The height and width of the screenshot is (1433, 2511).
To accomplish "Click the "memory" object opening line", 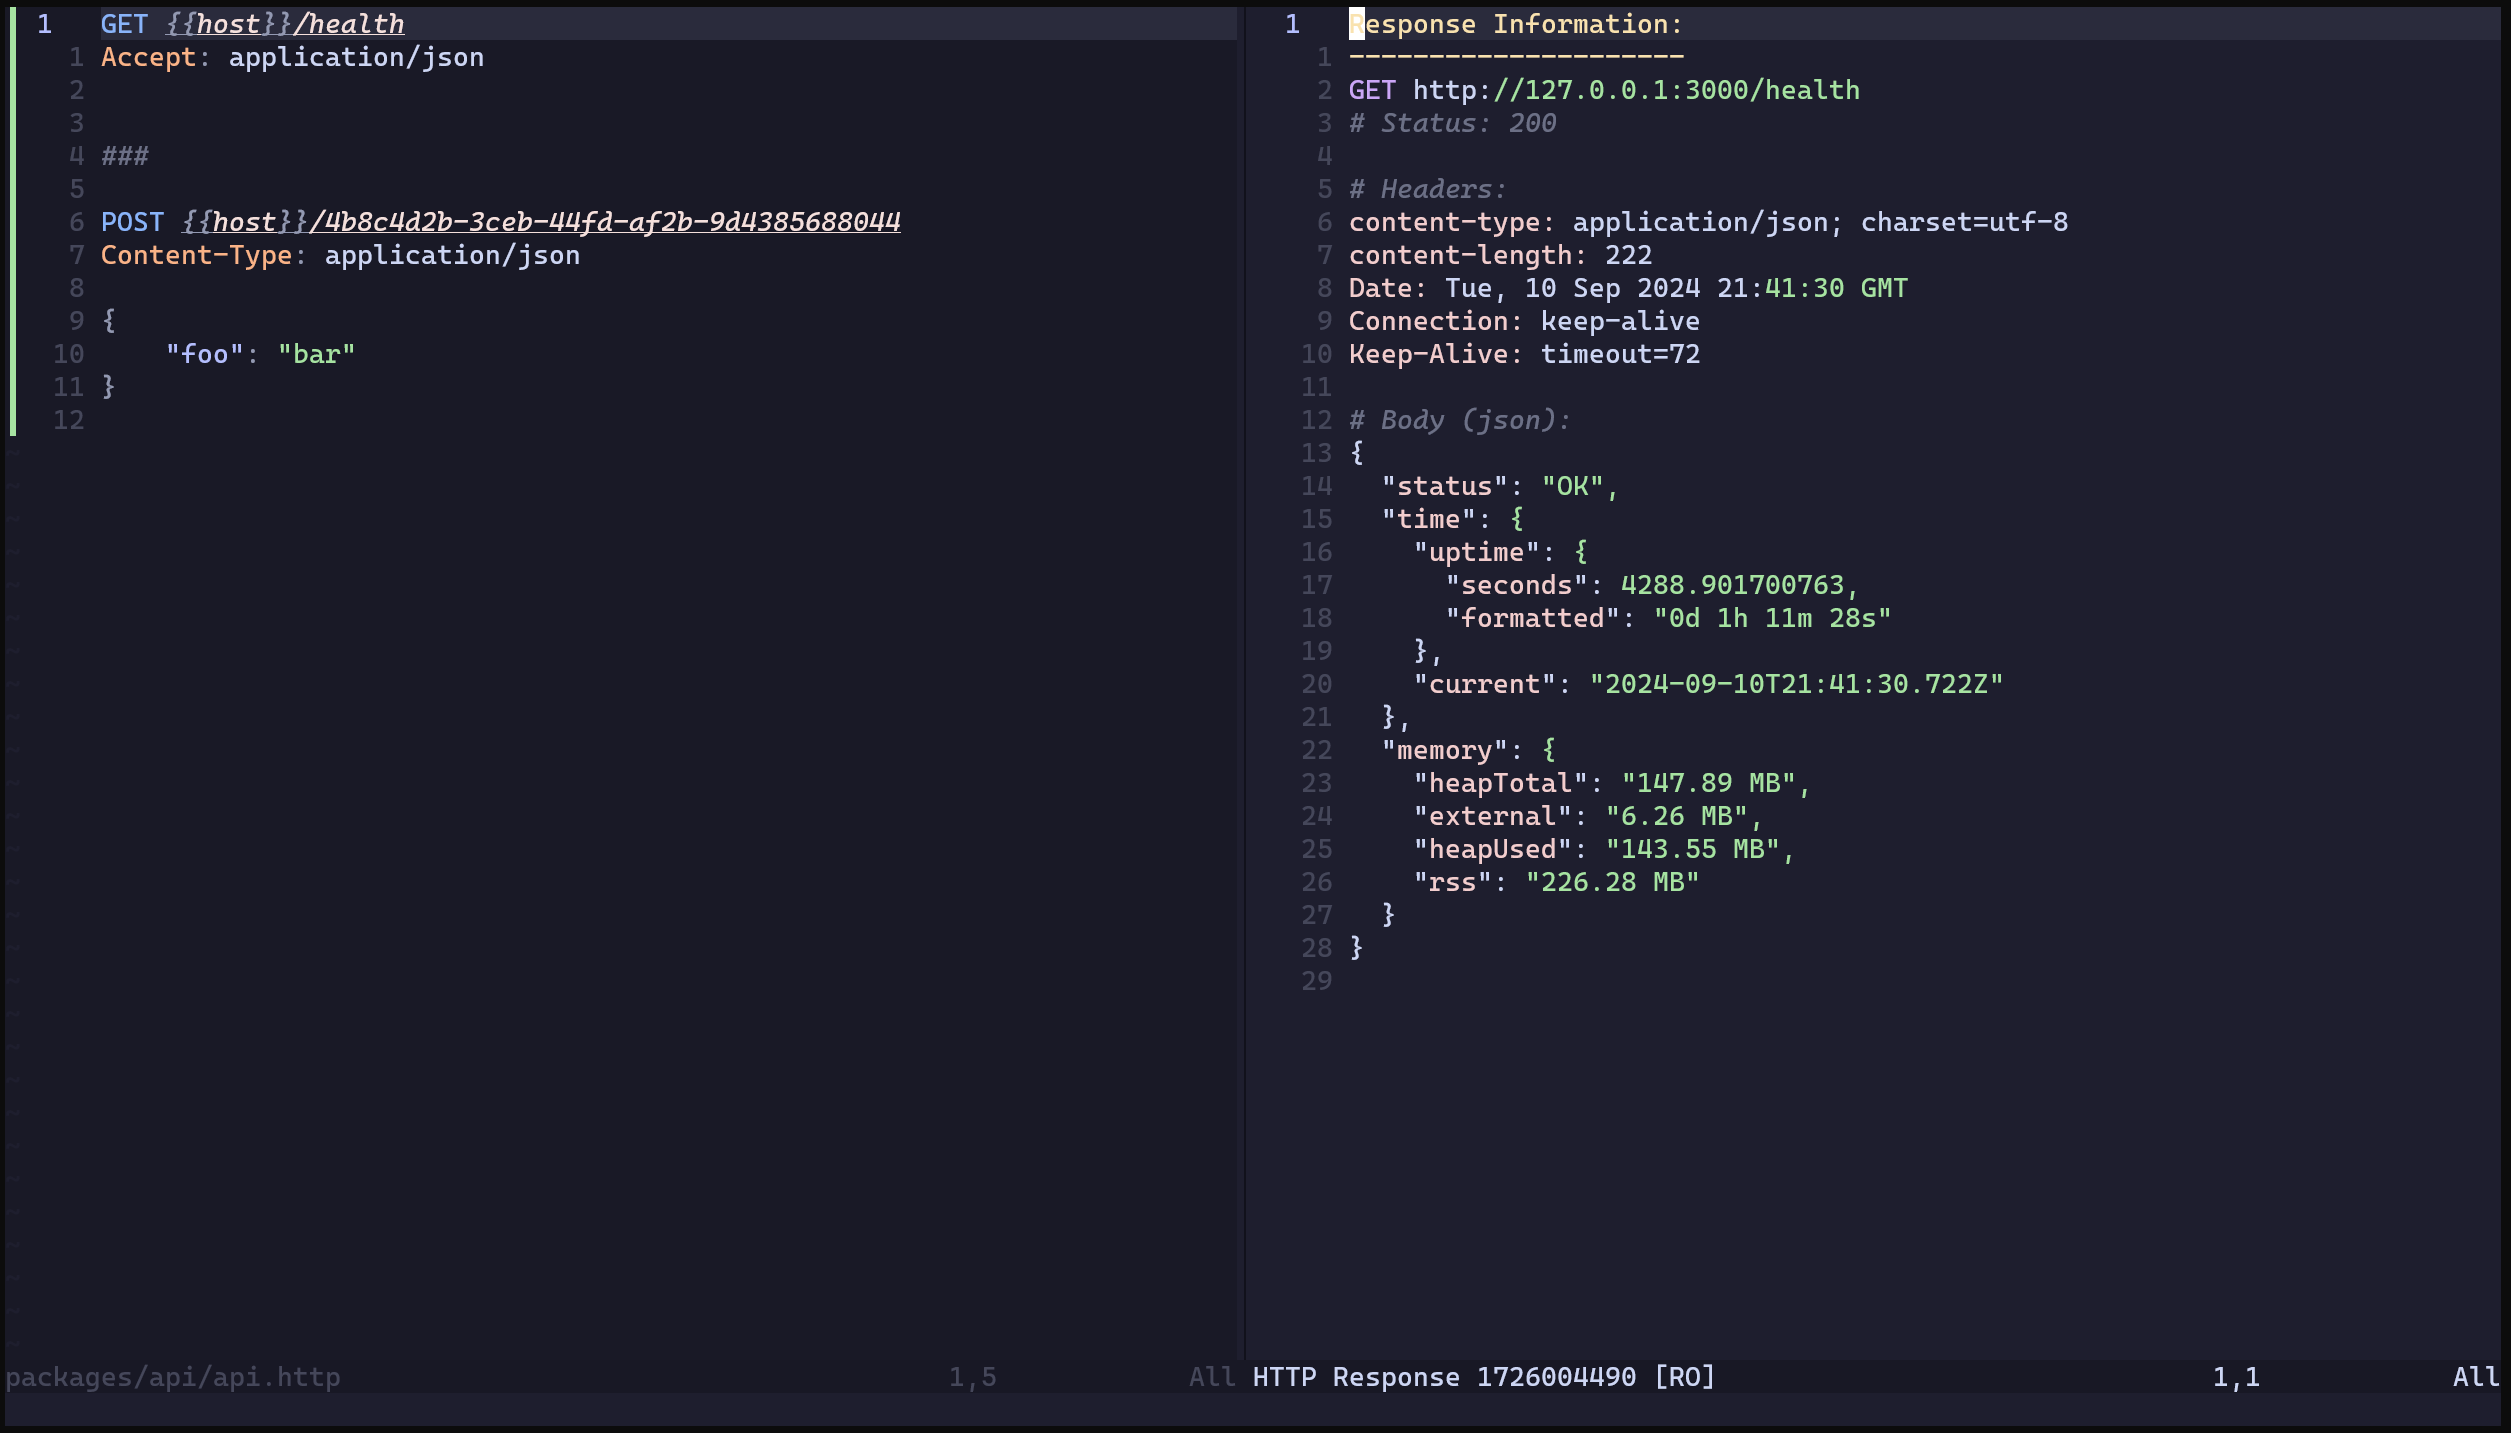I will point(1468,750).
